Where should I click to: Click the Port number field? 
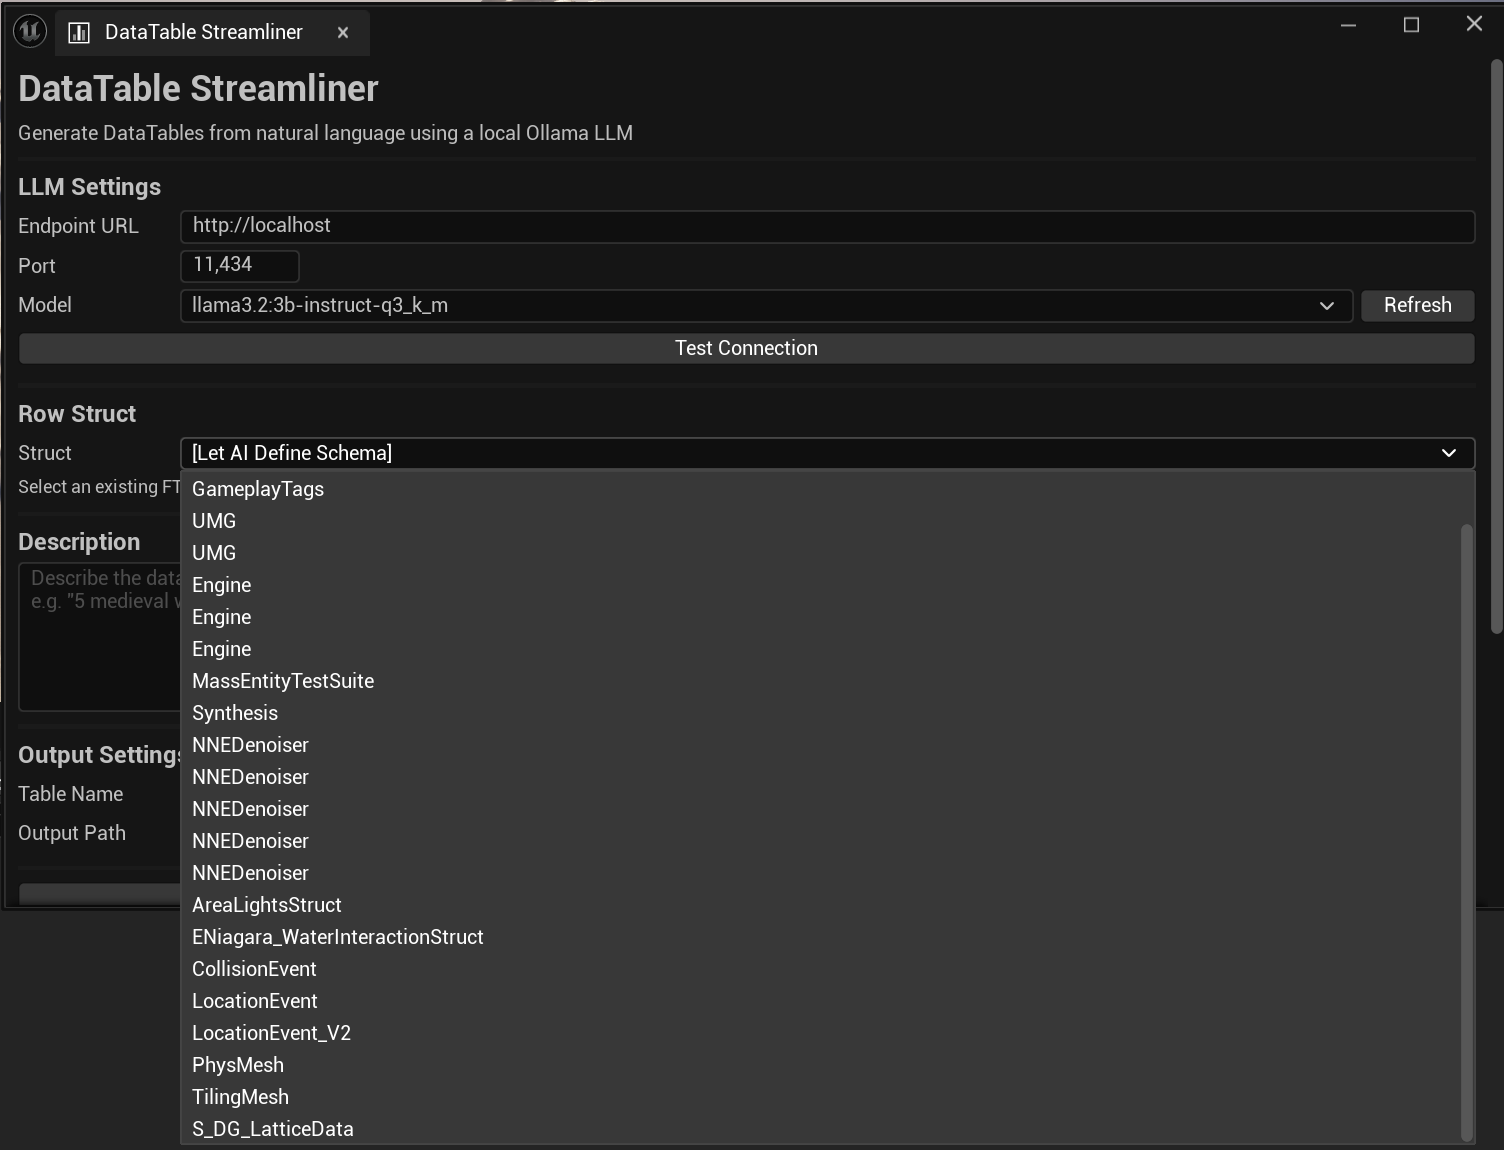coord(239,265)
